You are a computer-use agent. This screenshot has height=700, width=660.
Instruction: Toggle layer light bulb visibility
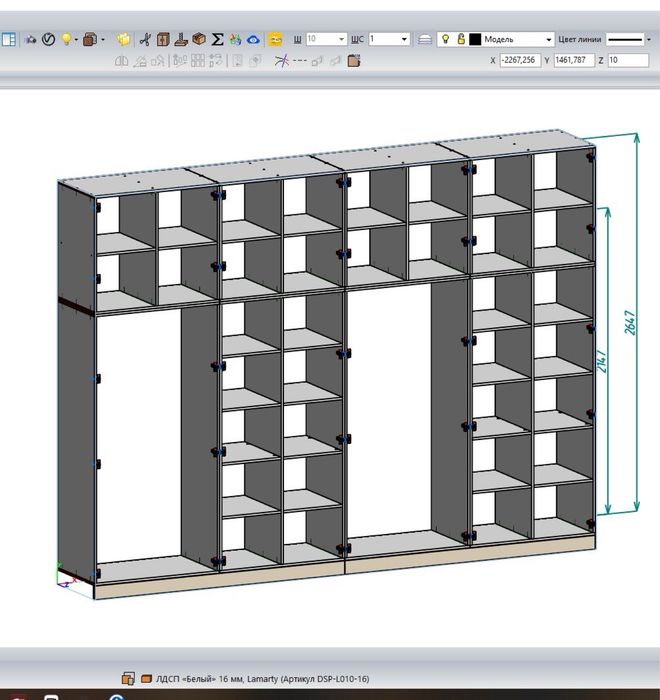445,39
